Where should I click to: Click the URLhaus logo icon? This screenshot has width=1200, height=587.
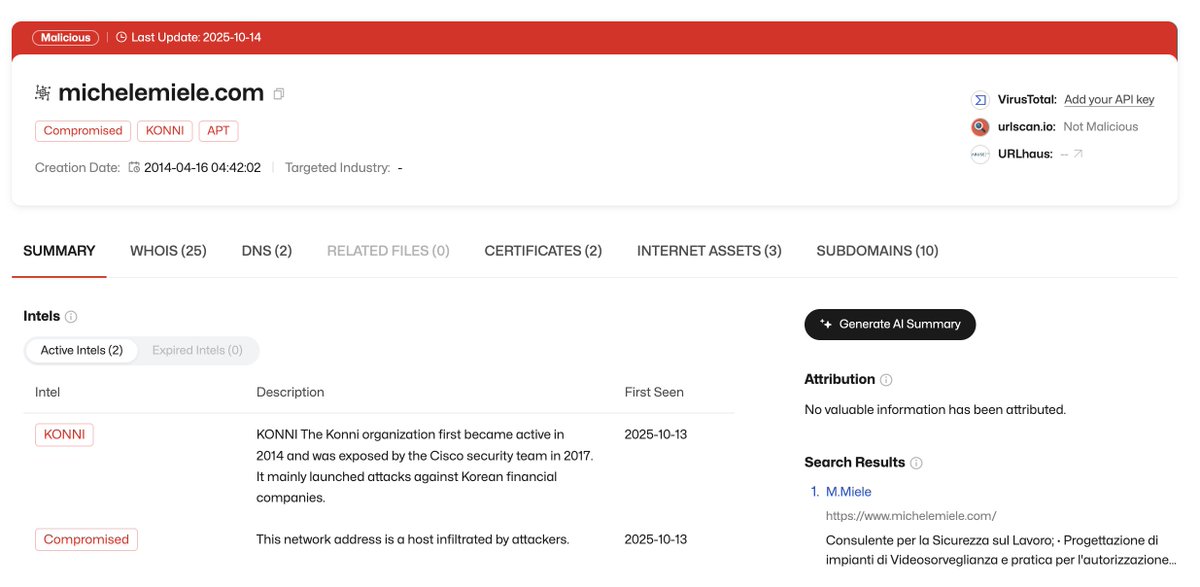click(980, 154)
